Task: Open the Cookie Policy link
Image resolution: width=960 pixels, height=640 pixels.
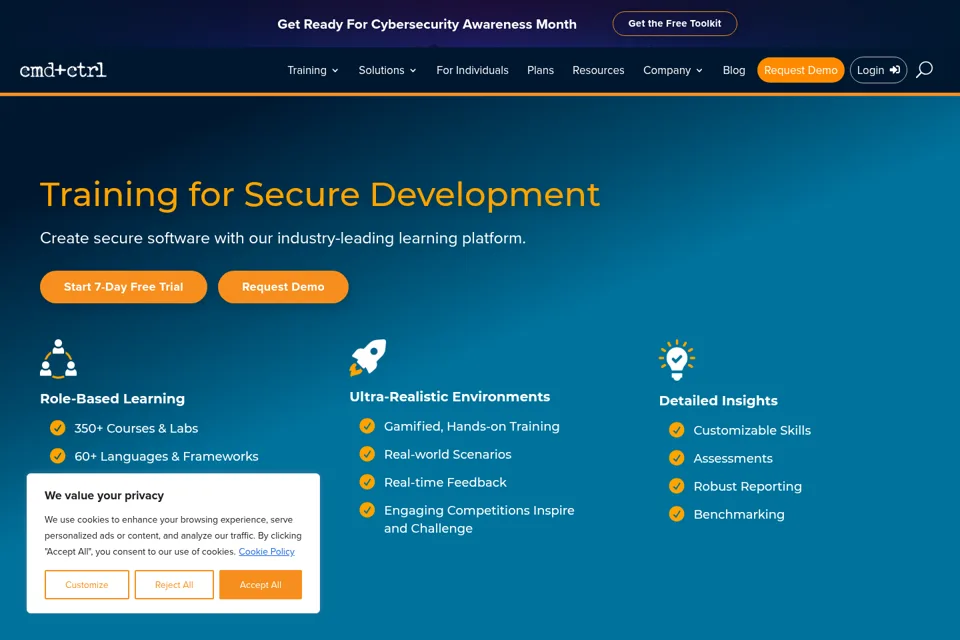Action: (x=266, y=551)
